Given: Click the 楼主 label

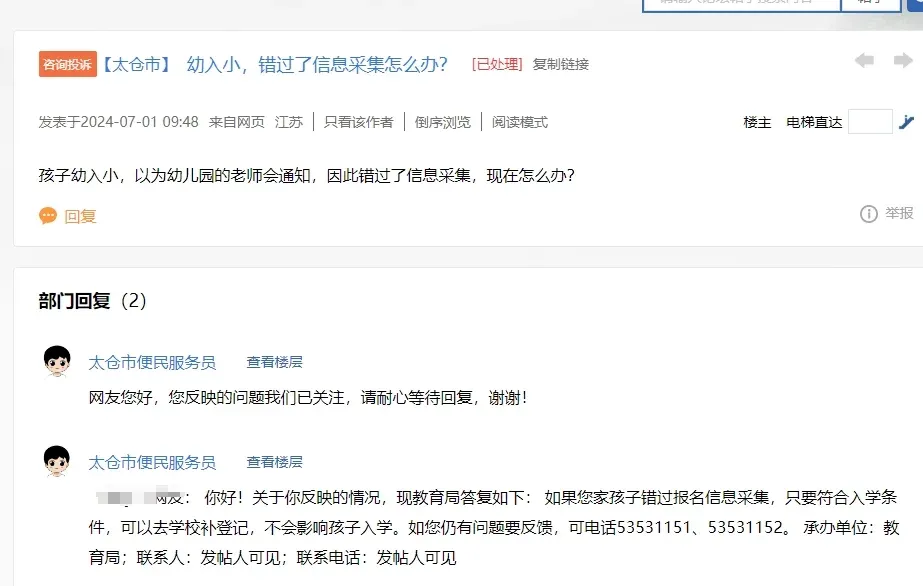Looking at the screenshot, I should [x=757, y=122].
